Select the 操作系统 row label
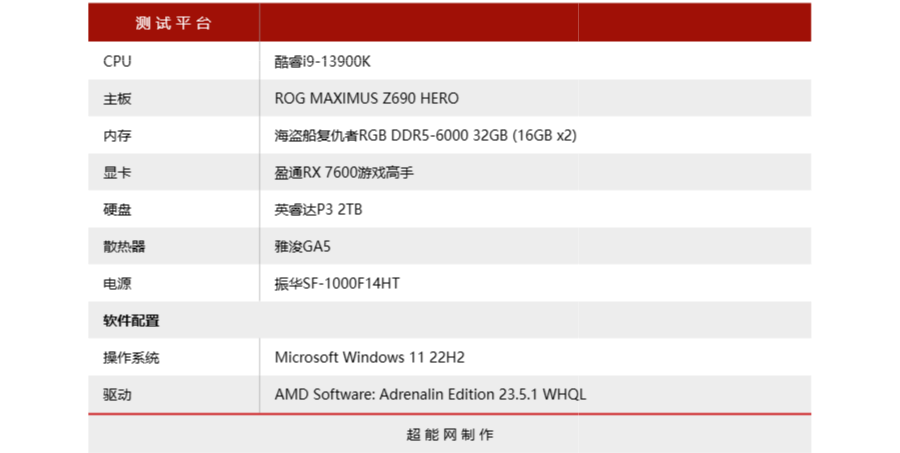900x453 pixels. point(131,358)
